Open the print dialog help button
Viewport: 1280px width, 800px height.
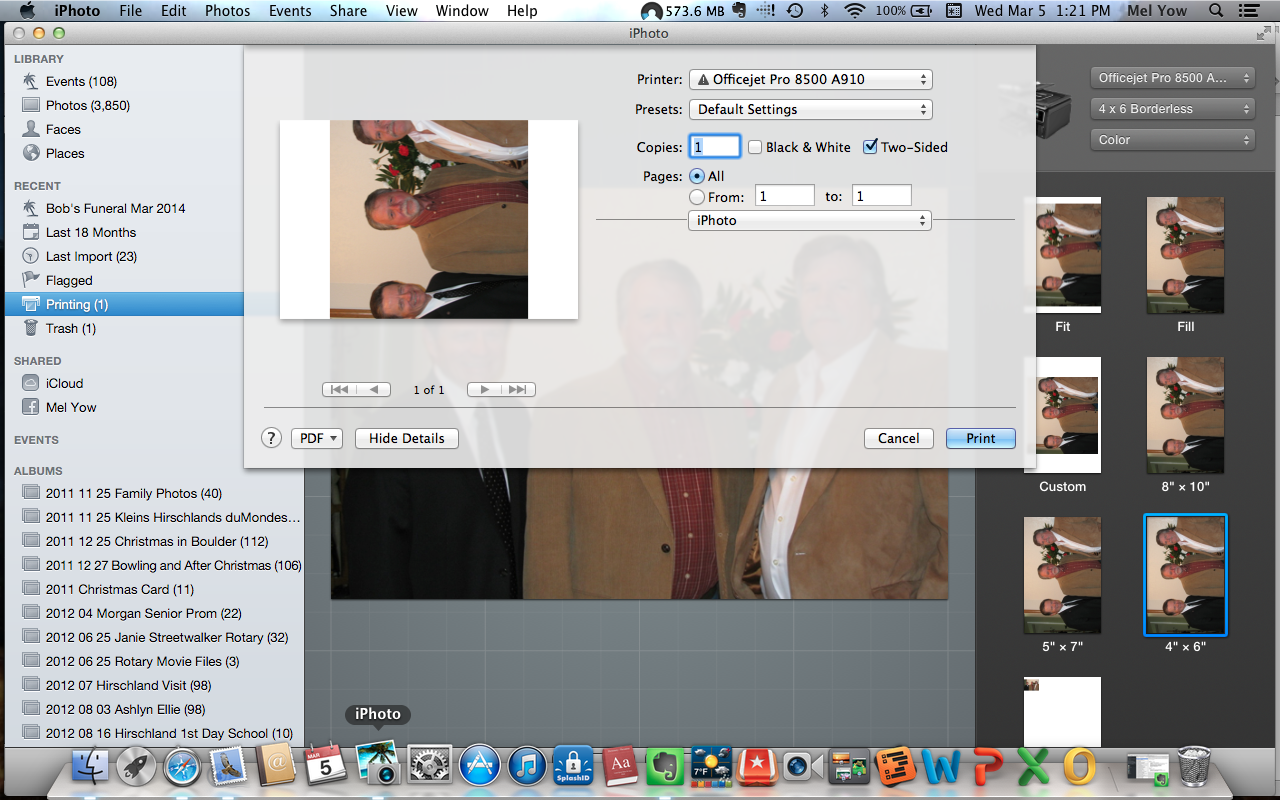(271, 438)
